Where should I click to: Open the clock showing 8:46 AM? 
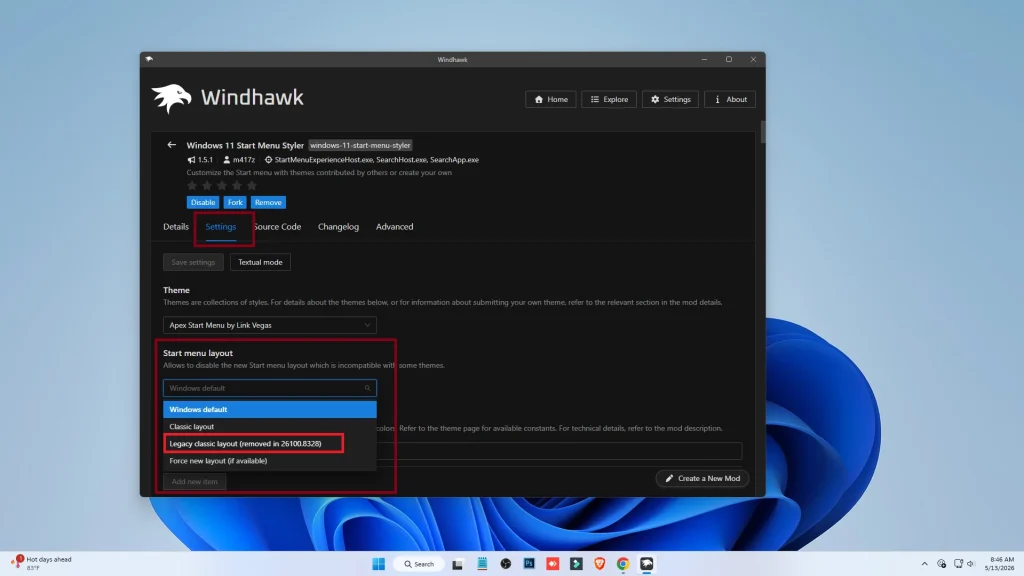[x=999, y=564]
